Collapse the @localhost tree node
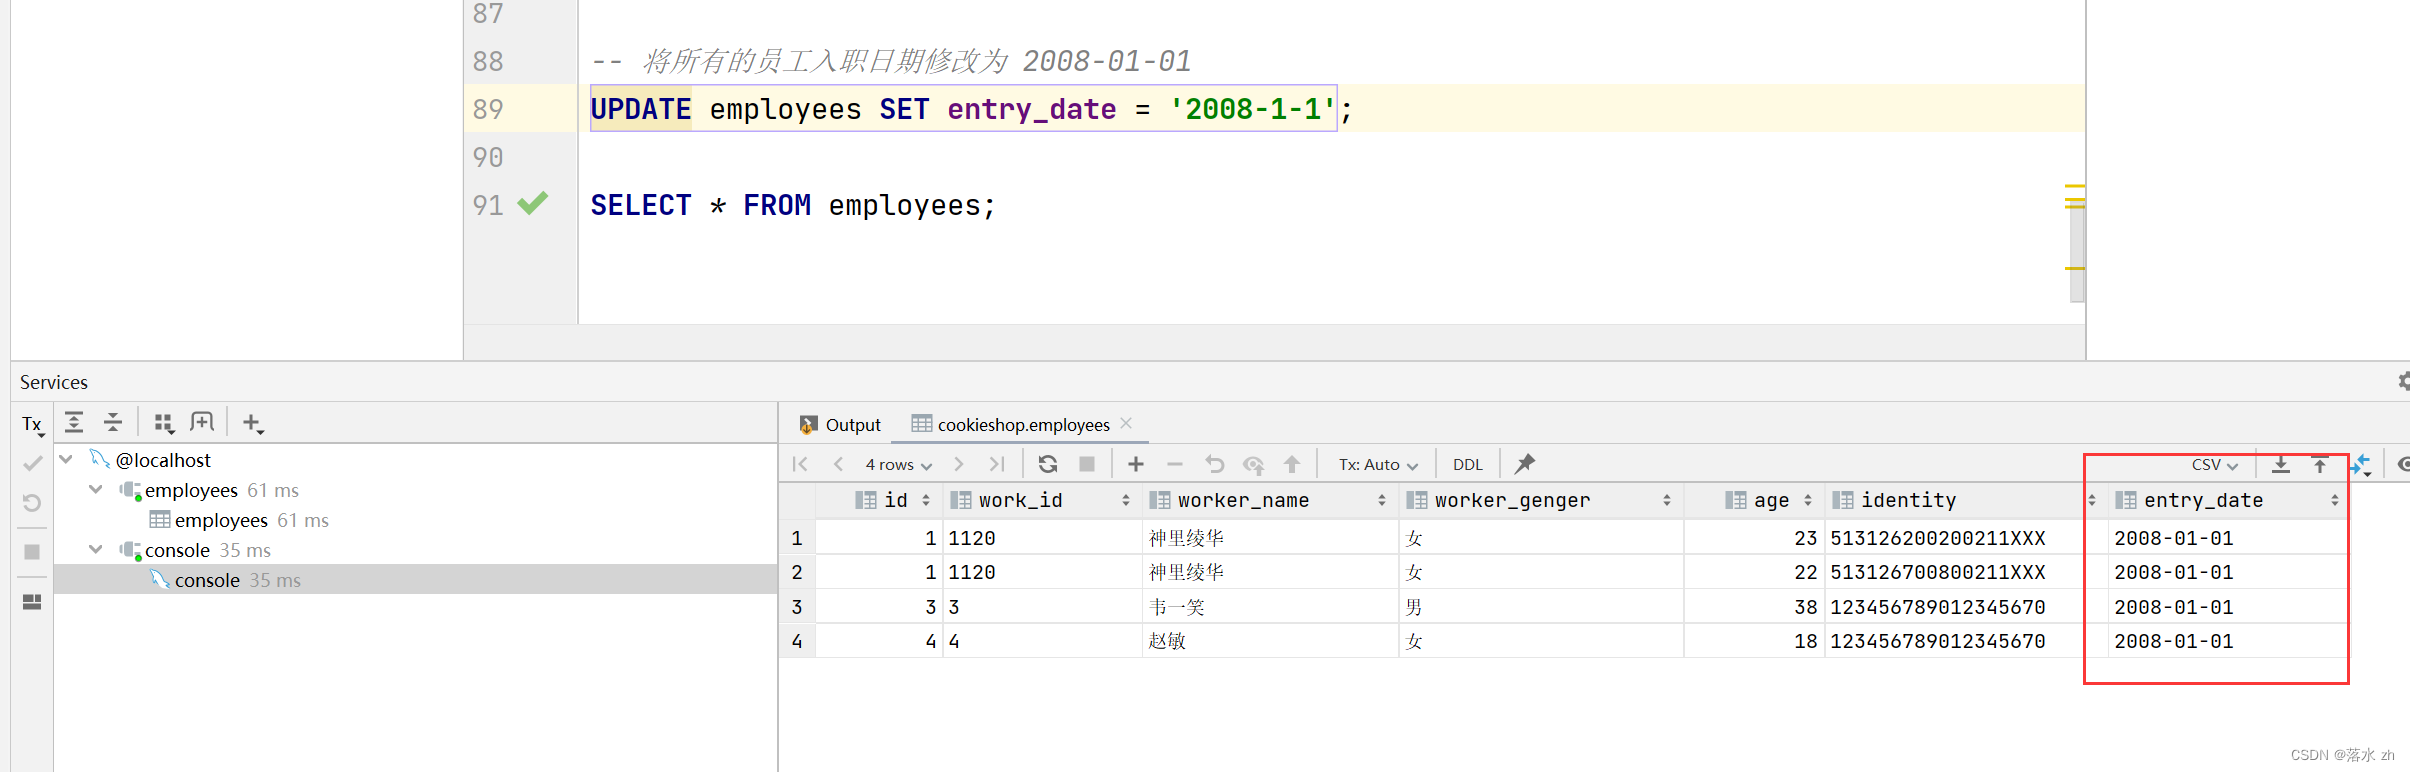Viewport: 2410px width, 772px height. click(66, 459)
